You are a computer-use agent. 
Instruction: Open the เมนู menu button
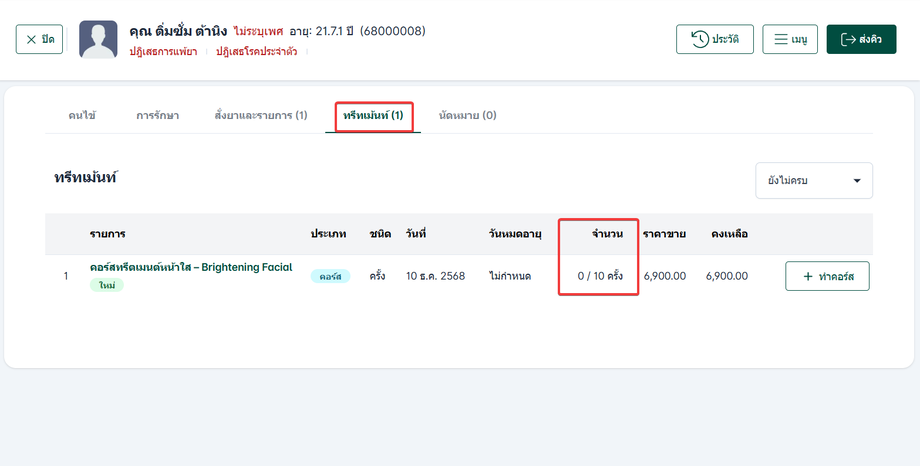pyautogui.click(x=790, y=39)
